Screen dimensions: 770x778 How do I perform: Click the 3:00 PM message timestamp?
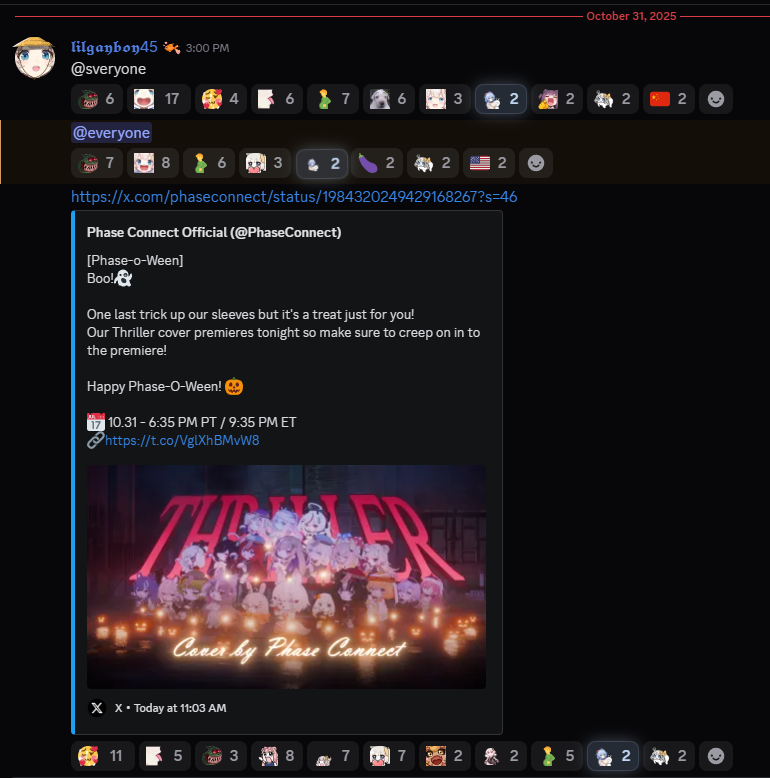pos(207,48)
